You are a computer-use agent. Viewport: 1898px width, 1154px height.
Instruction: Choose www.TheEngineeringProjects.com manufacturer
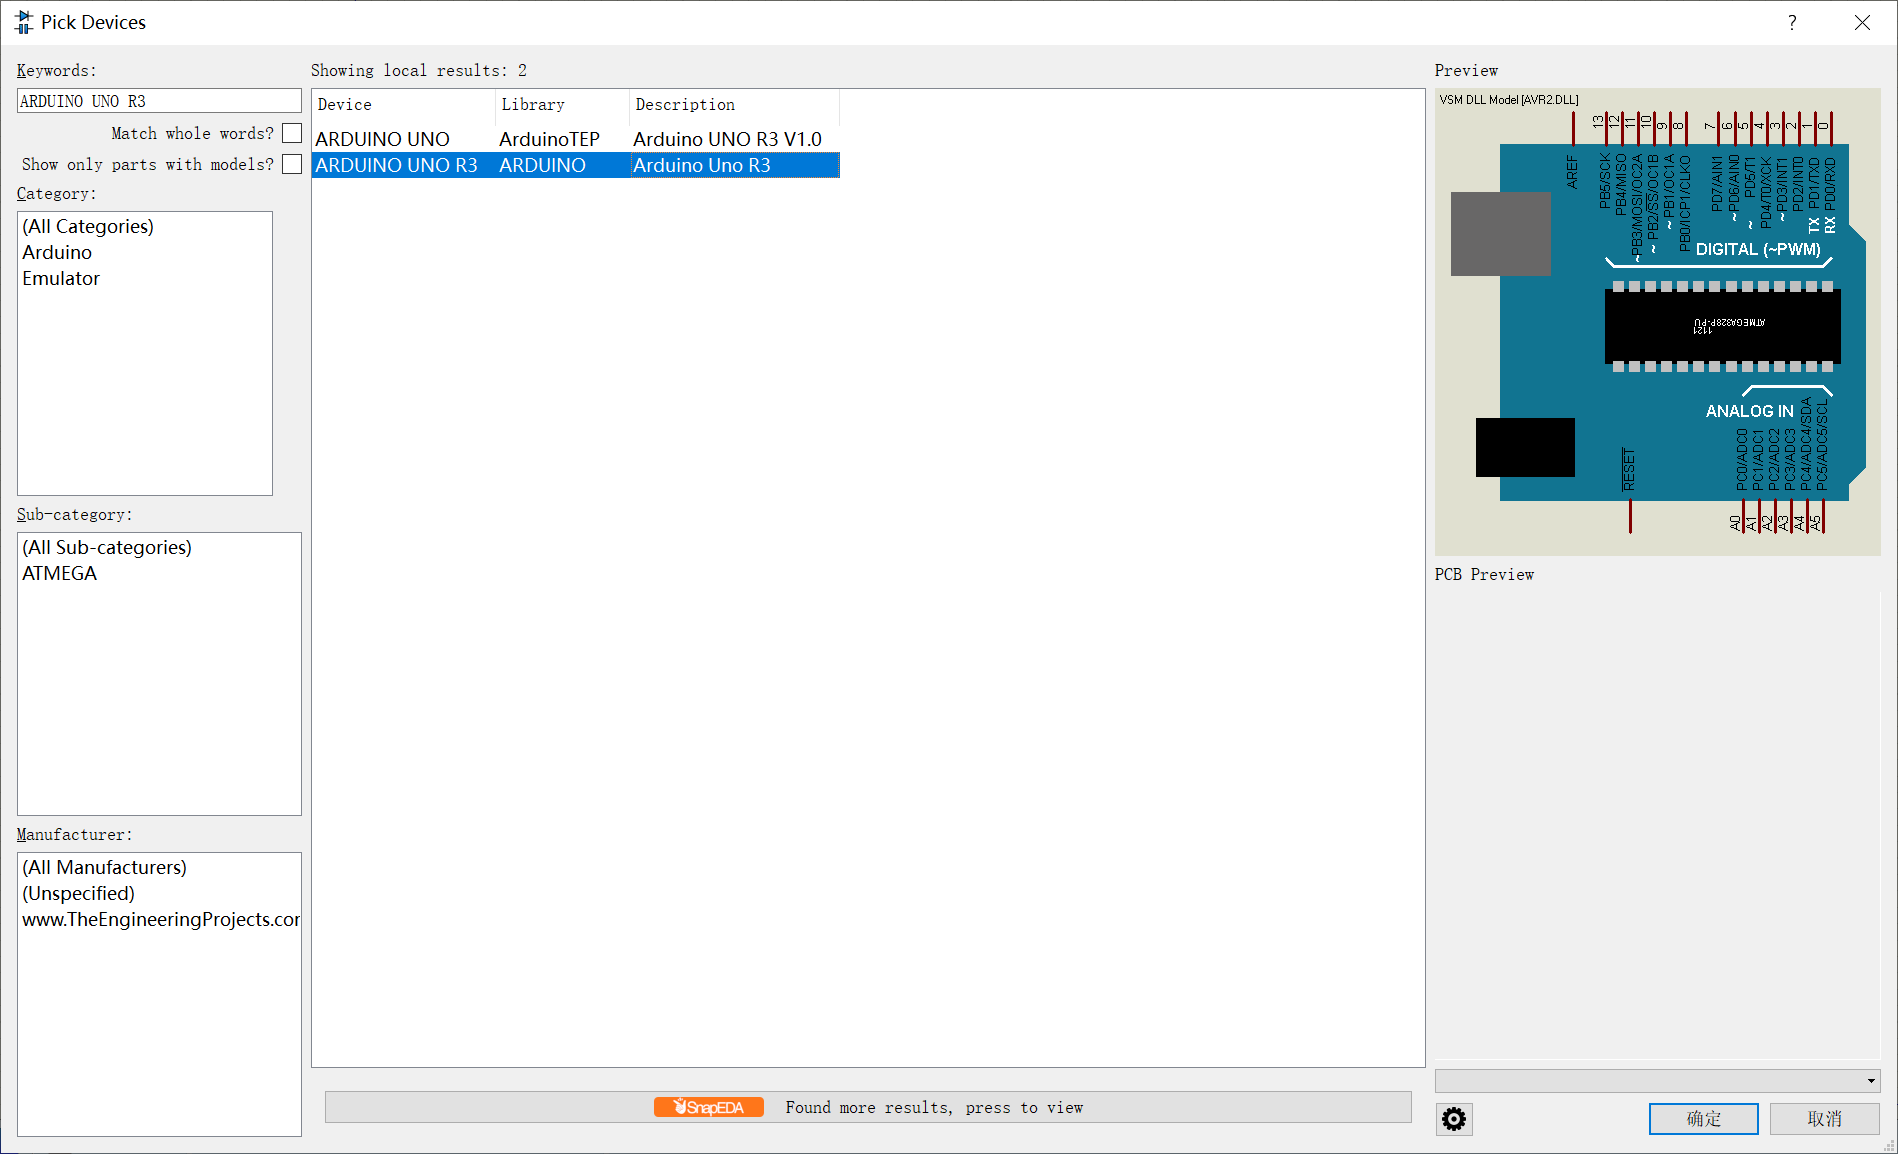tap(160, 919)
